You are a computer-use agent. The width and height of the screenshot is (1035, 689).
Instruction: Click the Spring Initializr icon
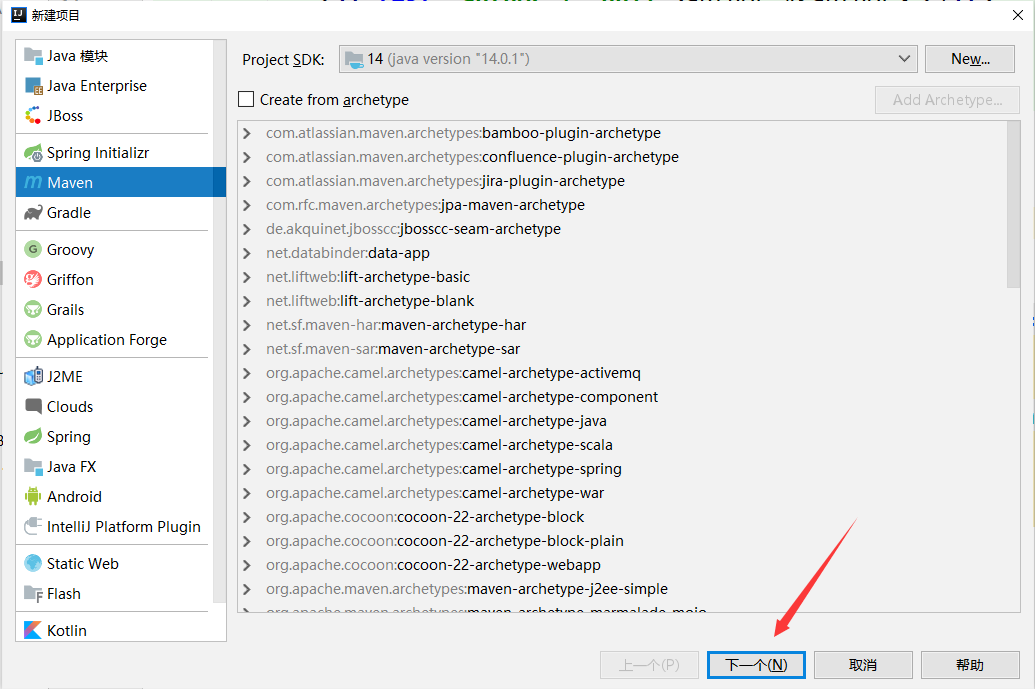click(33, 153)
